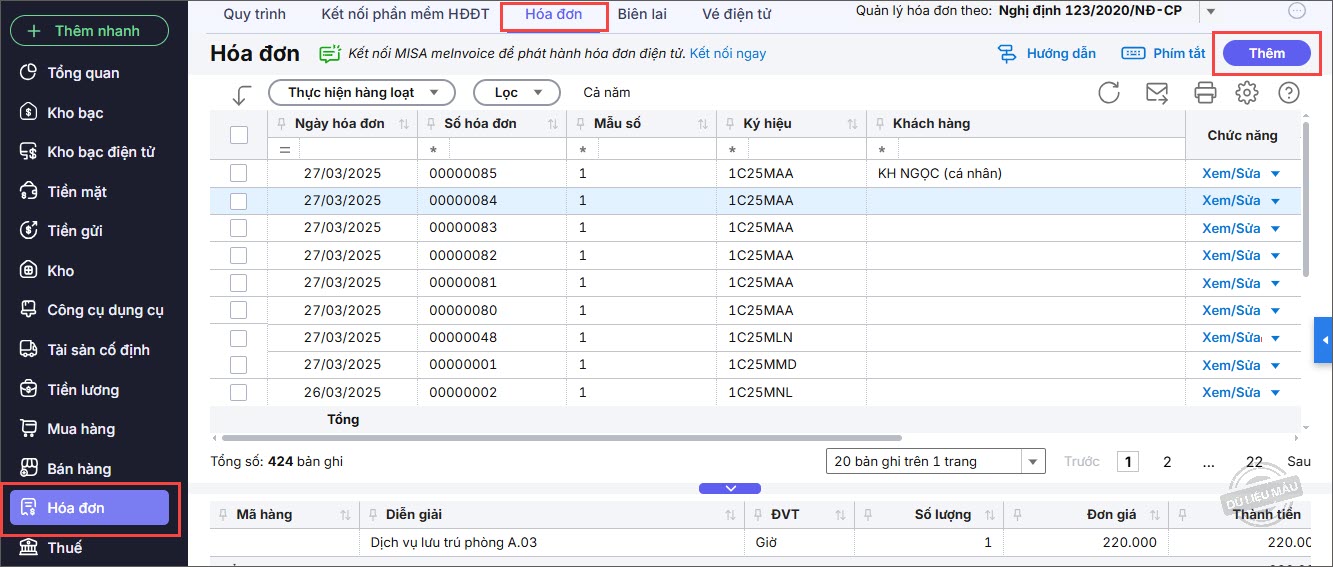
Task: Click the Kết nối ngay link
Action: 727,53
